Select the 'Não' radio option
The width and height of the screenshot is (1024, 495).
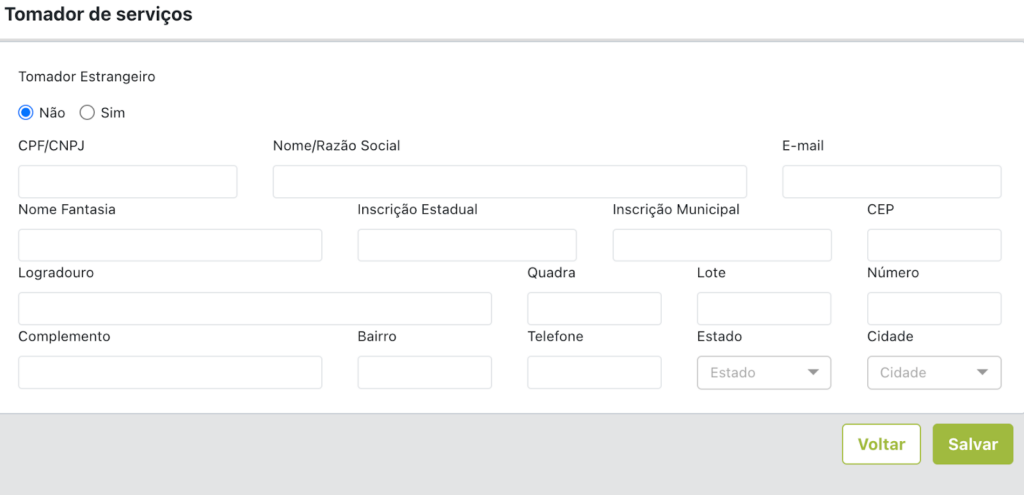point(26,113)
